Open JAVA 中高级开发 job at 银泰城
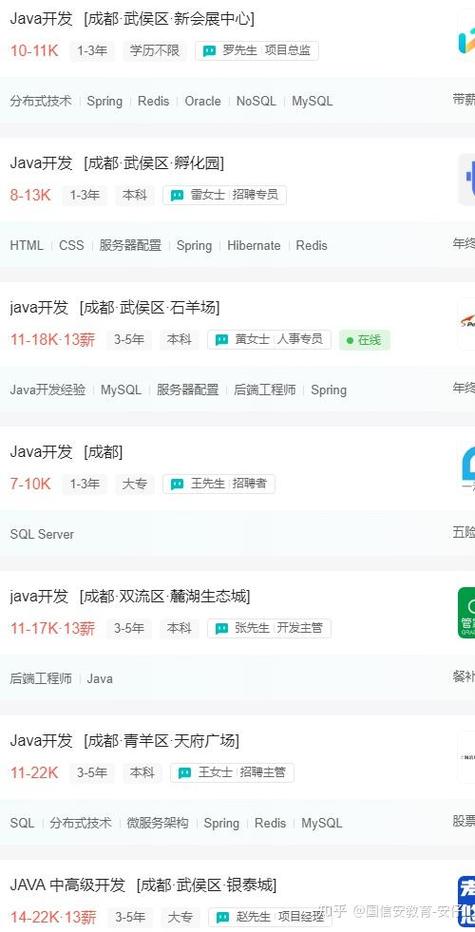The image size is (475, 932). coord(143,885)
